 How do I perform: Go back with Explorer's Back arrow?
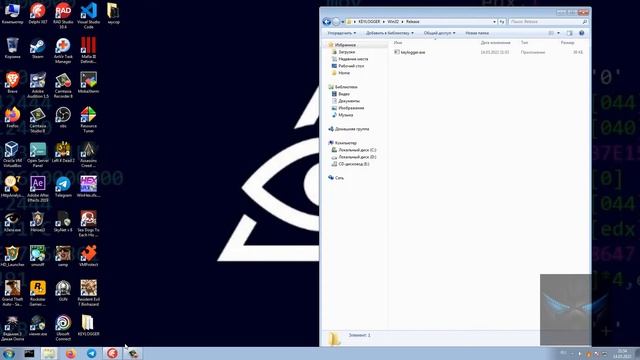[327, 22]
